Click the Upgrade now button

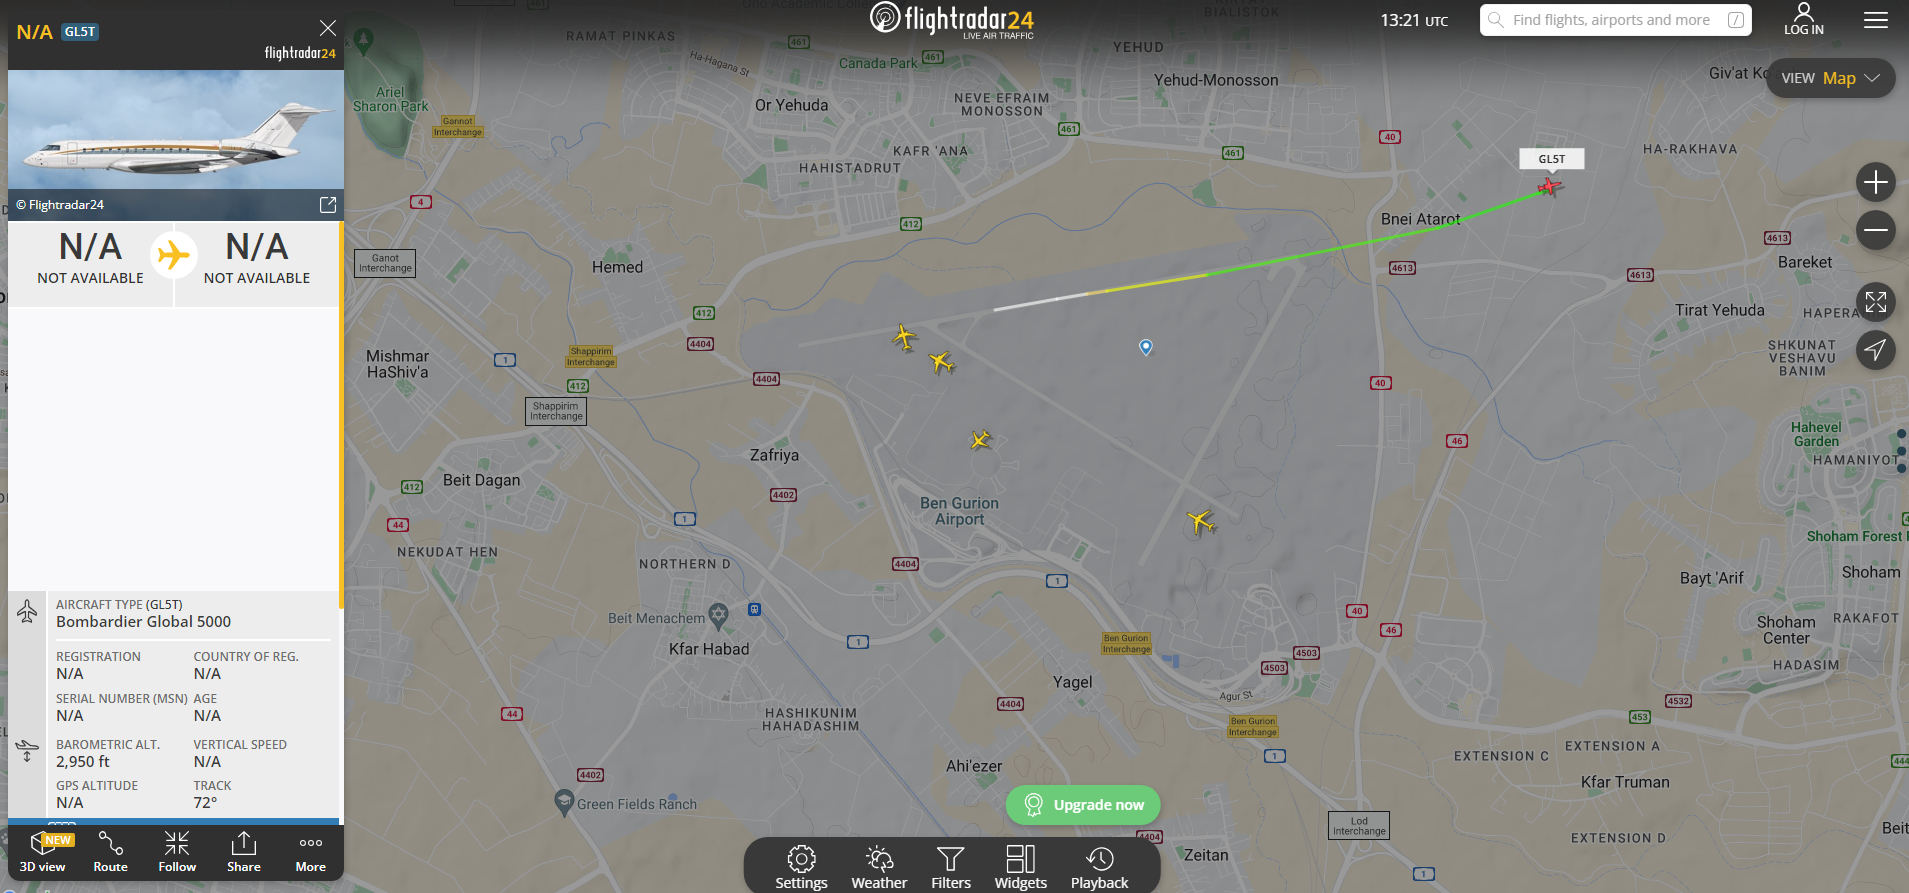[x=1083, y=805]
